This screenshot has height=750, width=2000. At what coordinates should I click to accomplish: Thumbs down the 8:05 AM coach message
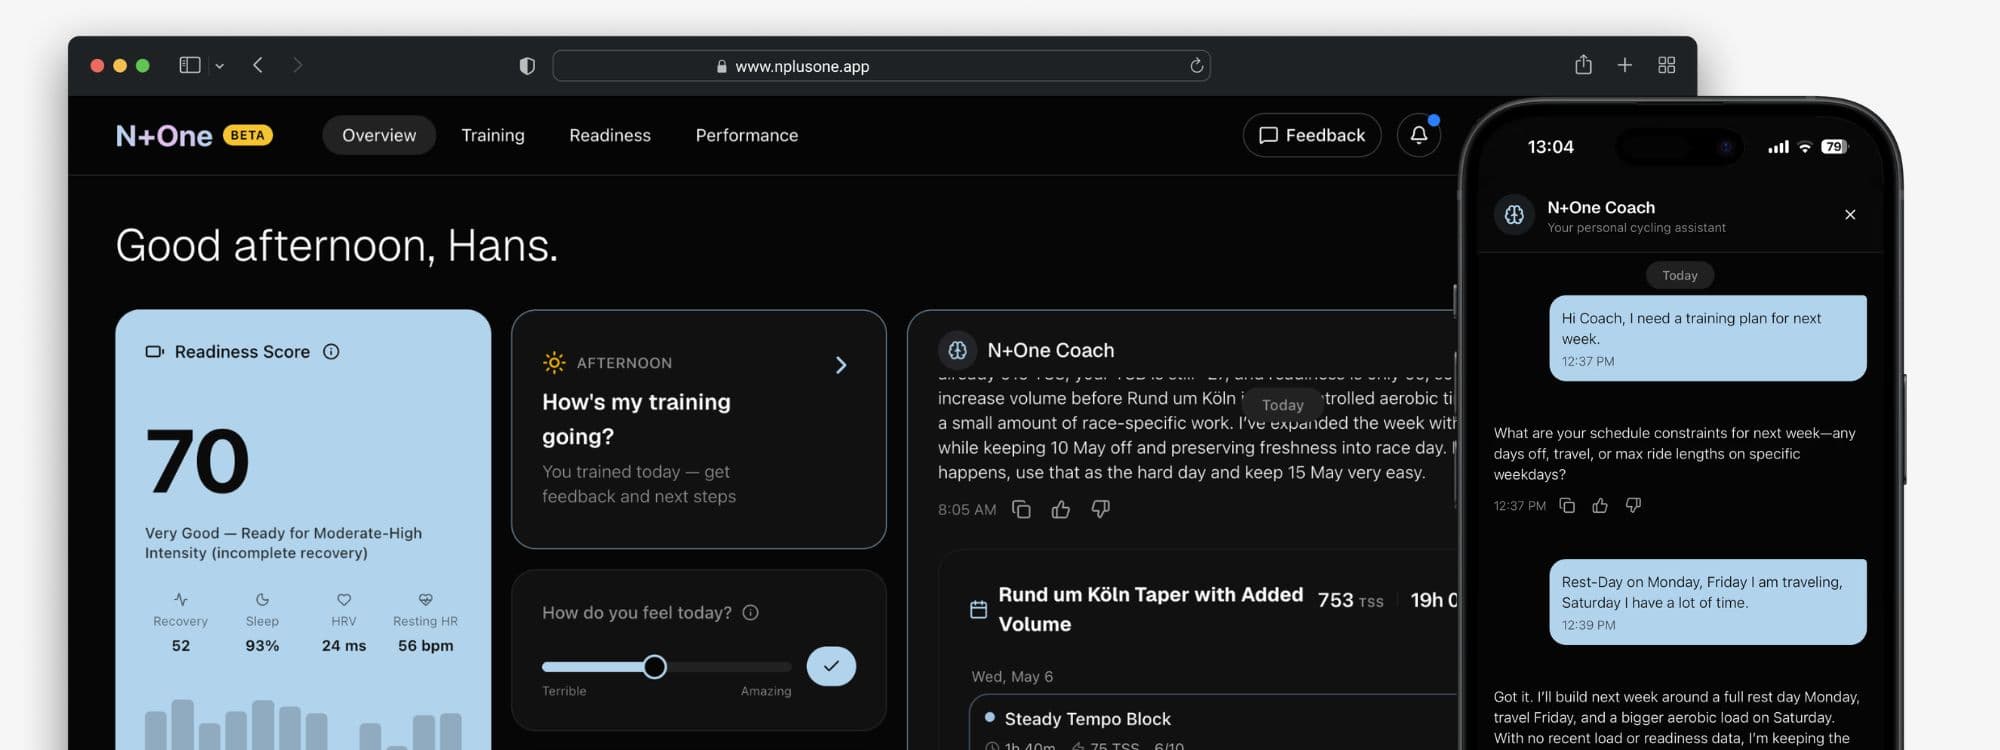tap(1101, 509)
